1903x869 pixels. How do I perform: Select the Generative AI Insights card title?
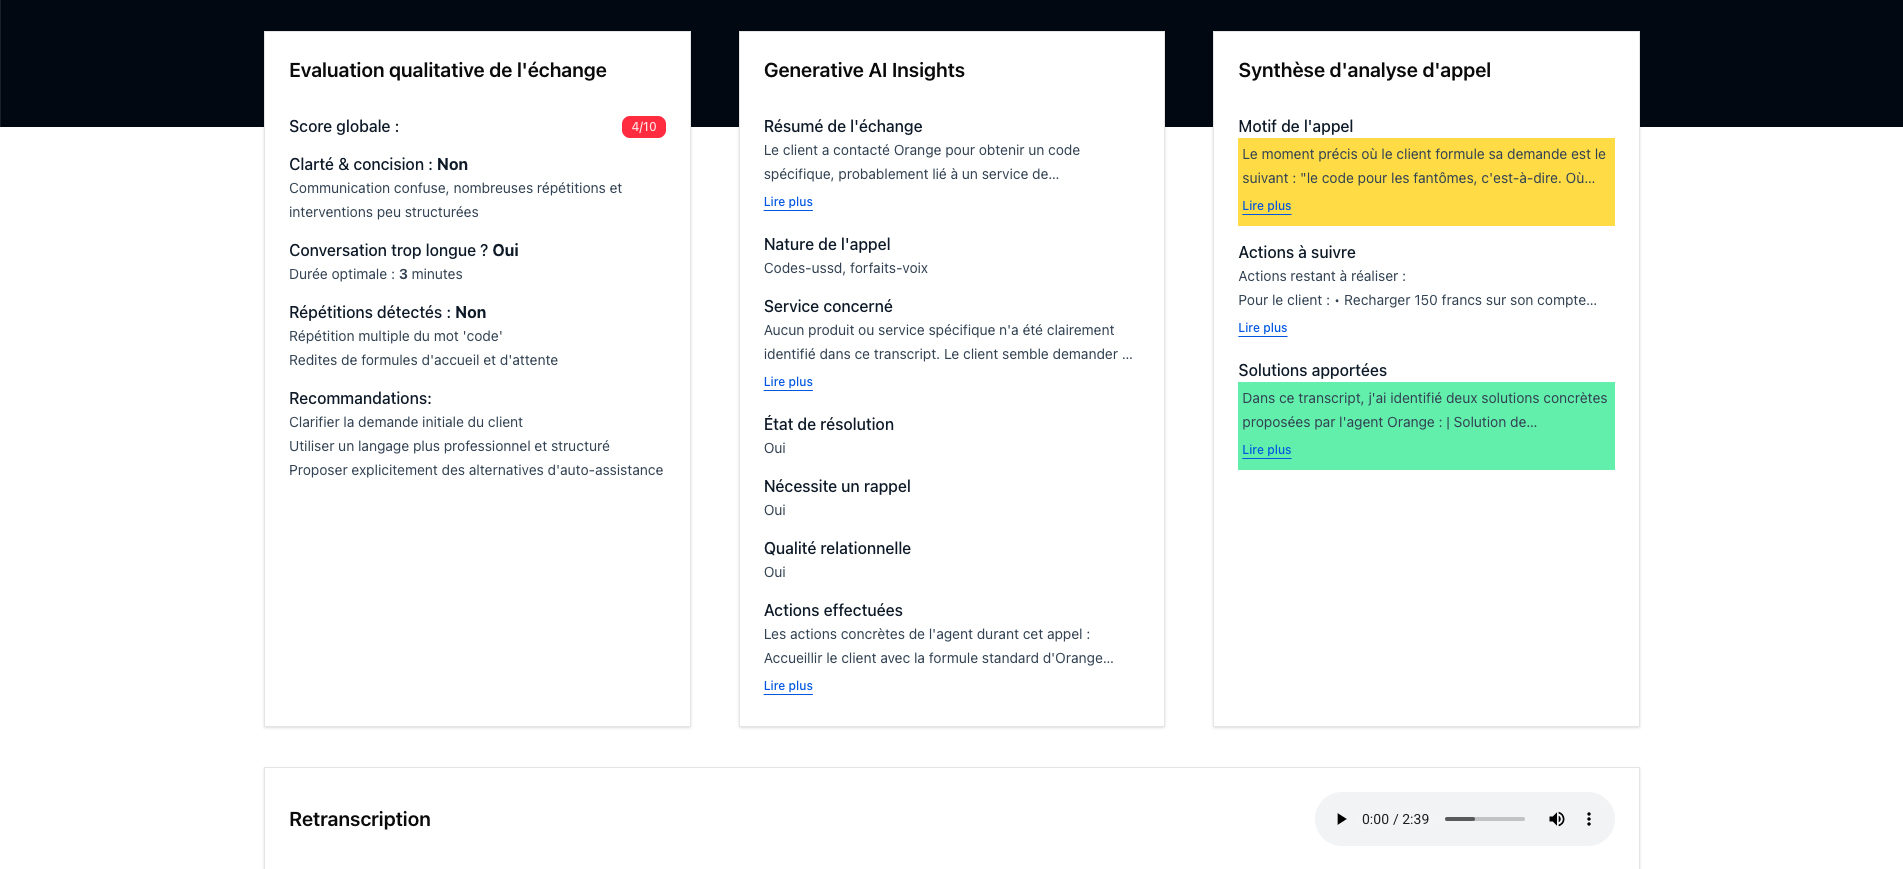click(x=864, y=70)
